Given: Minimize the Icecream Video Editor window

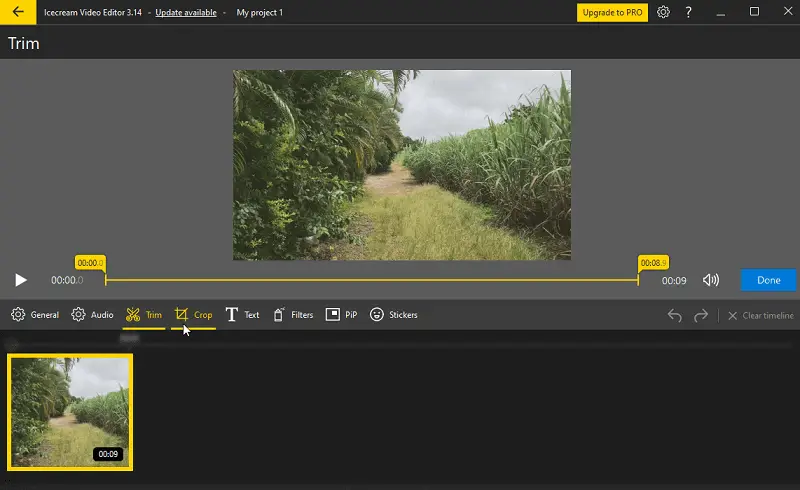Looking at the screenshot, I should point(720,12).
